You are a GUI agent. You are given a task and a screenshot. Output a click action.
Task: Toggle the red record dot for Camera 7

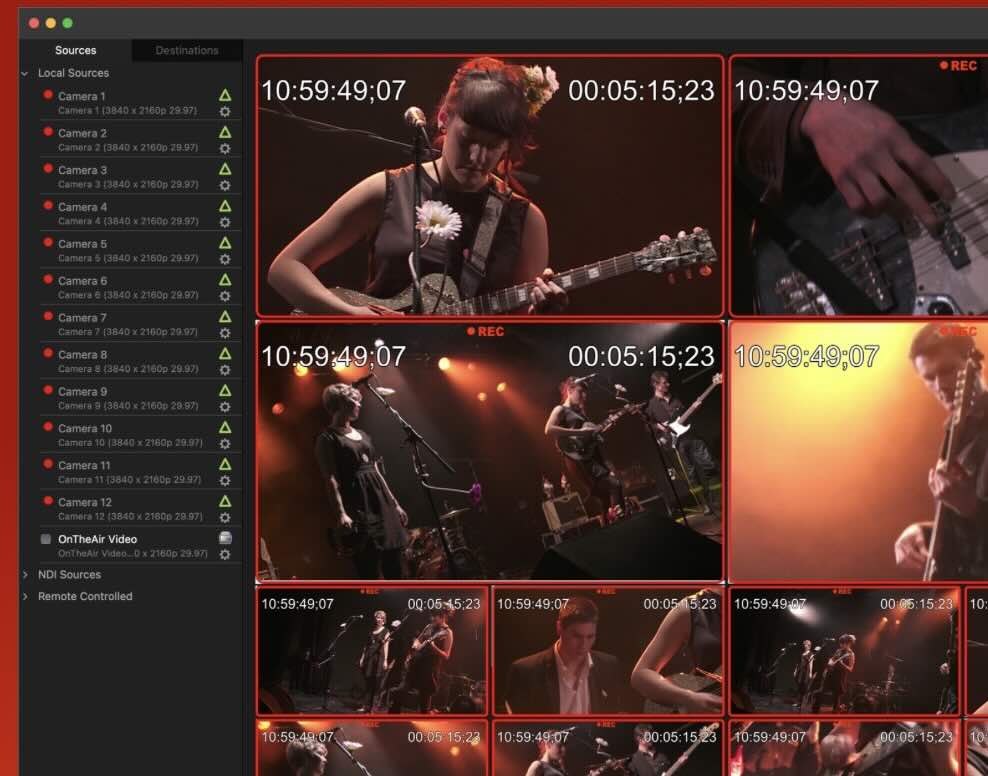pos(47,317)
